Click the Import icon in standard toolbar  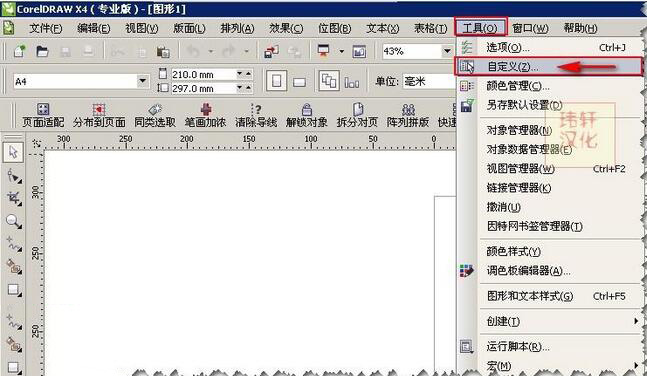[271, 52]
